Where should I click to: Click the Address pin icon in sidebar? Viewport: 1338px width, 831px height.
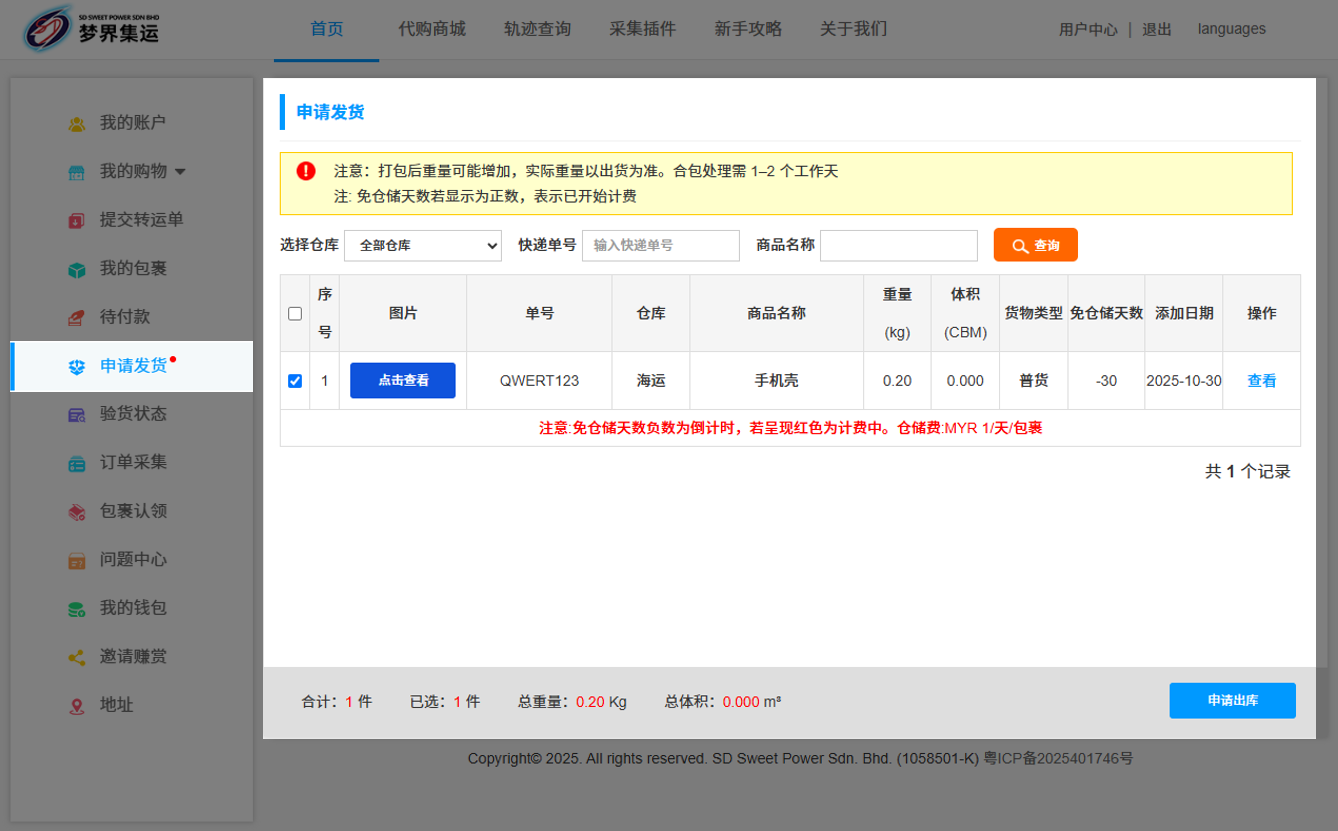pyautogui.click(x=77, y=706)
